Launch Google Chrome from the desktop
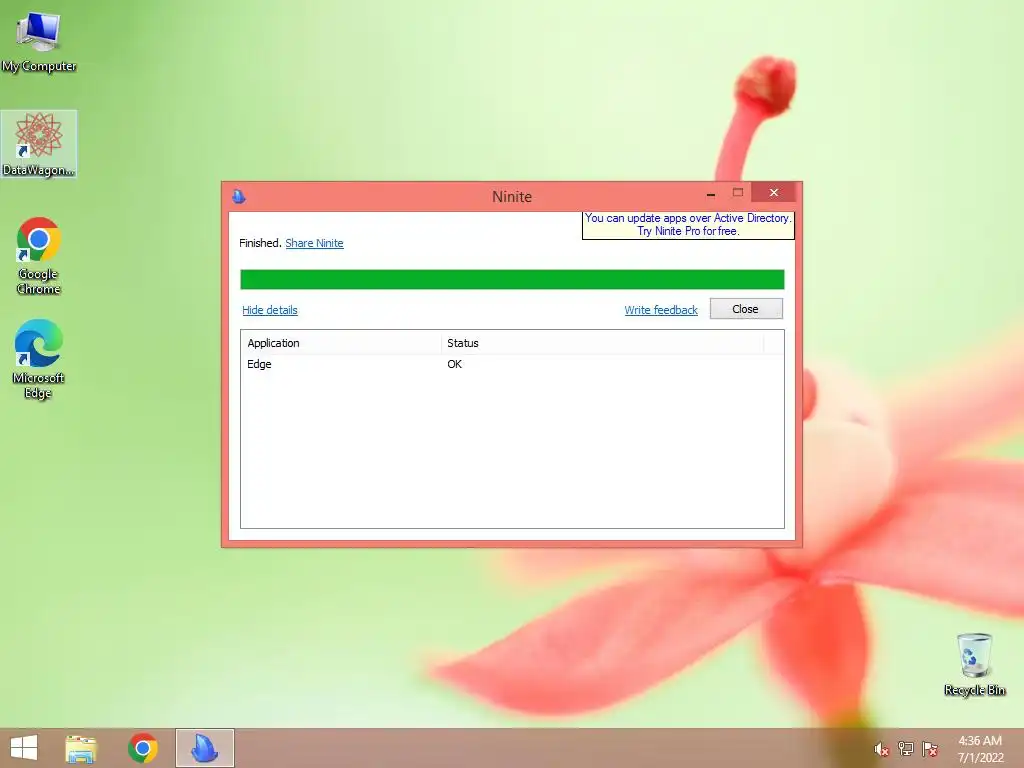The image size is (1024, 768). tap(39, 256)
